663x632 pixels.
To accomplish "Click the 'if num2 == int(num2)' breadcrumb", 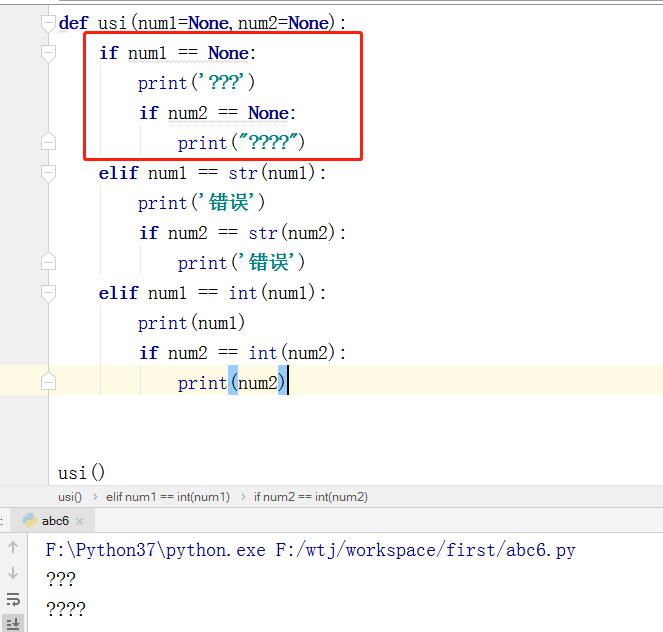I will click(x=311, y=497).
